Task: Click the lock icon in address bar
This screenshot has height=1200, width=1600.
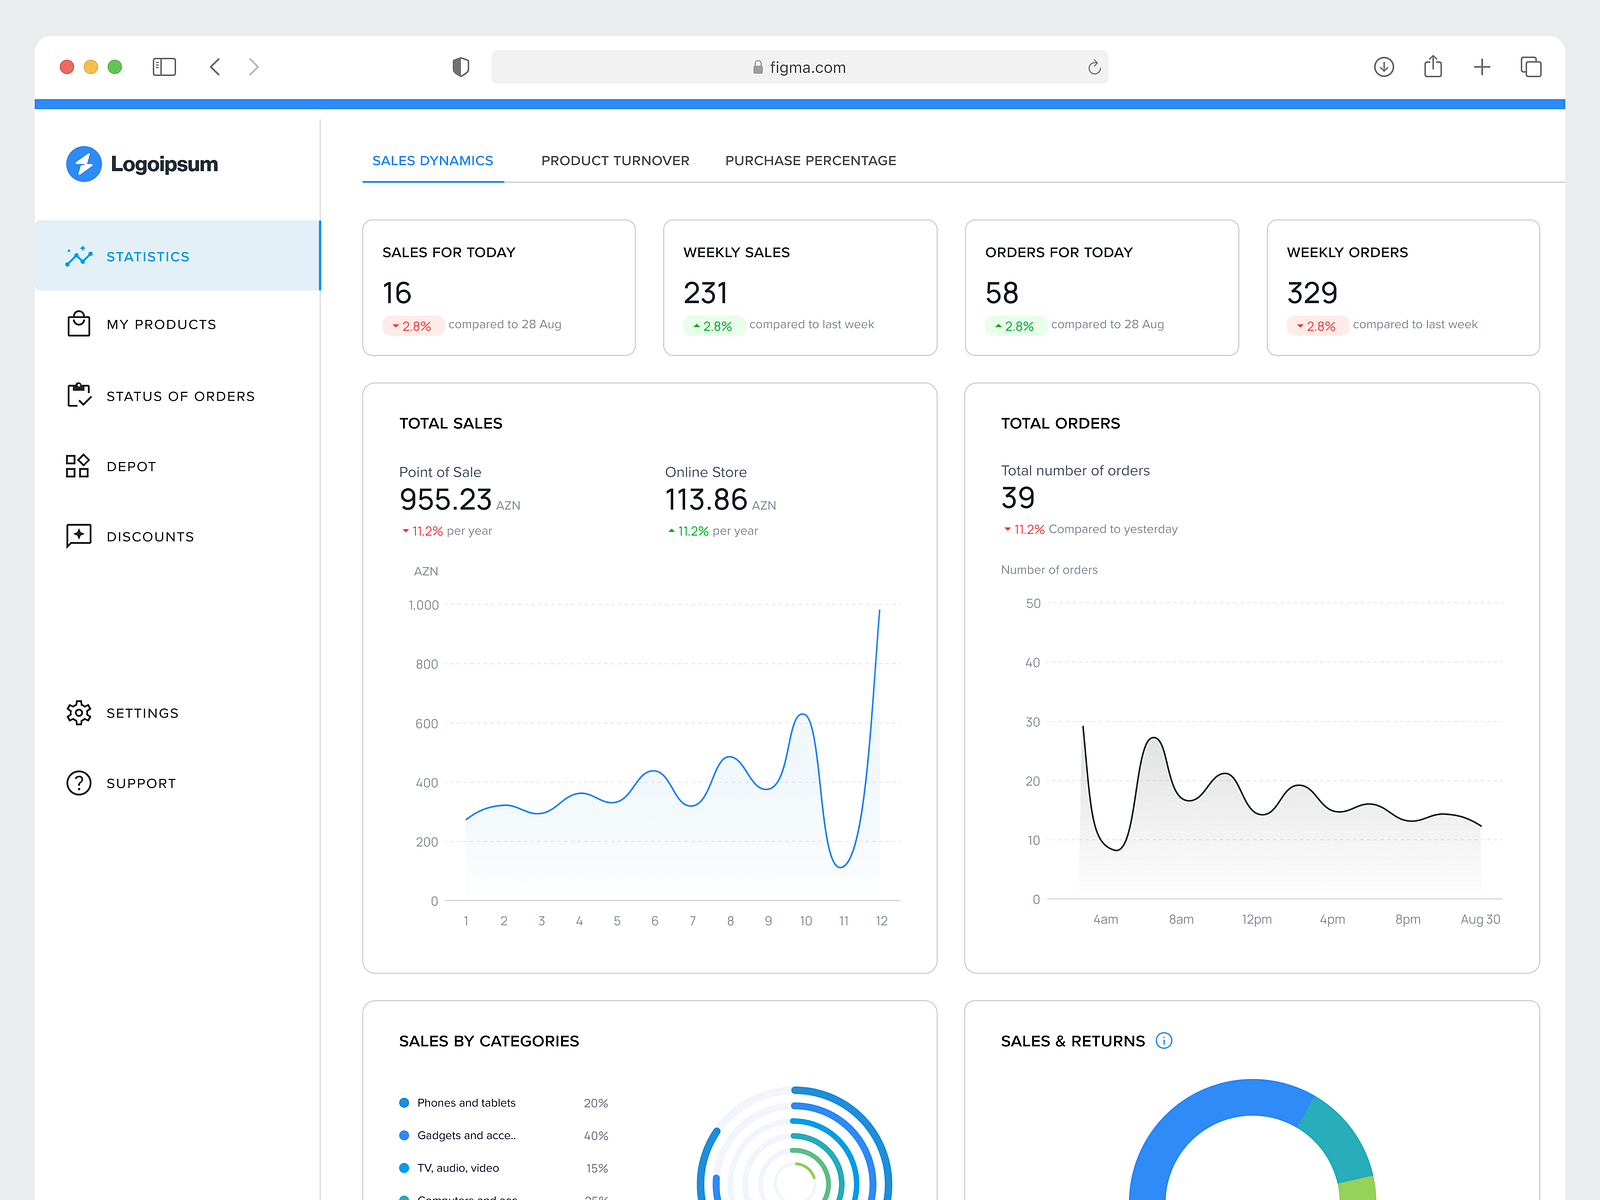Action: tap(758, 67)
